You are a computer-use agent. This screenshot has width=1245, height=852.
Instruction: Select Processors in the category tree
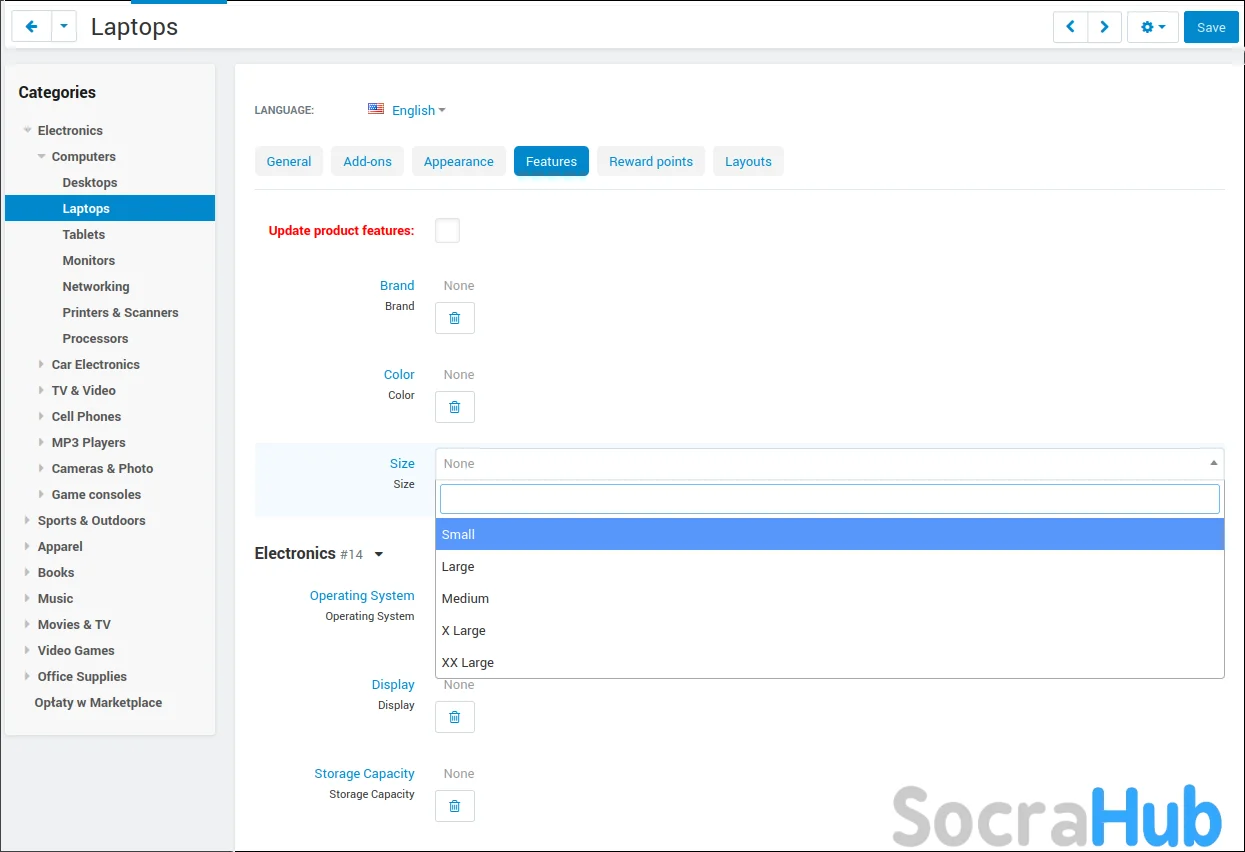(95, 338)
